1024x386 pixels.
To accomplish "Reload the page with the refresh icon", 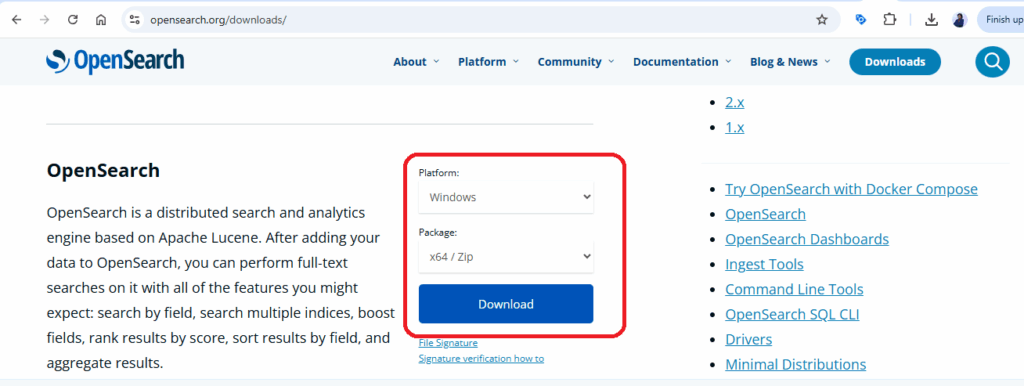I will pyautogui.click(x=73, y=20).
